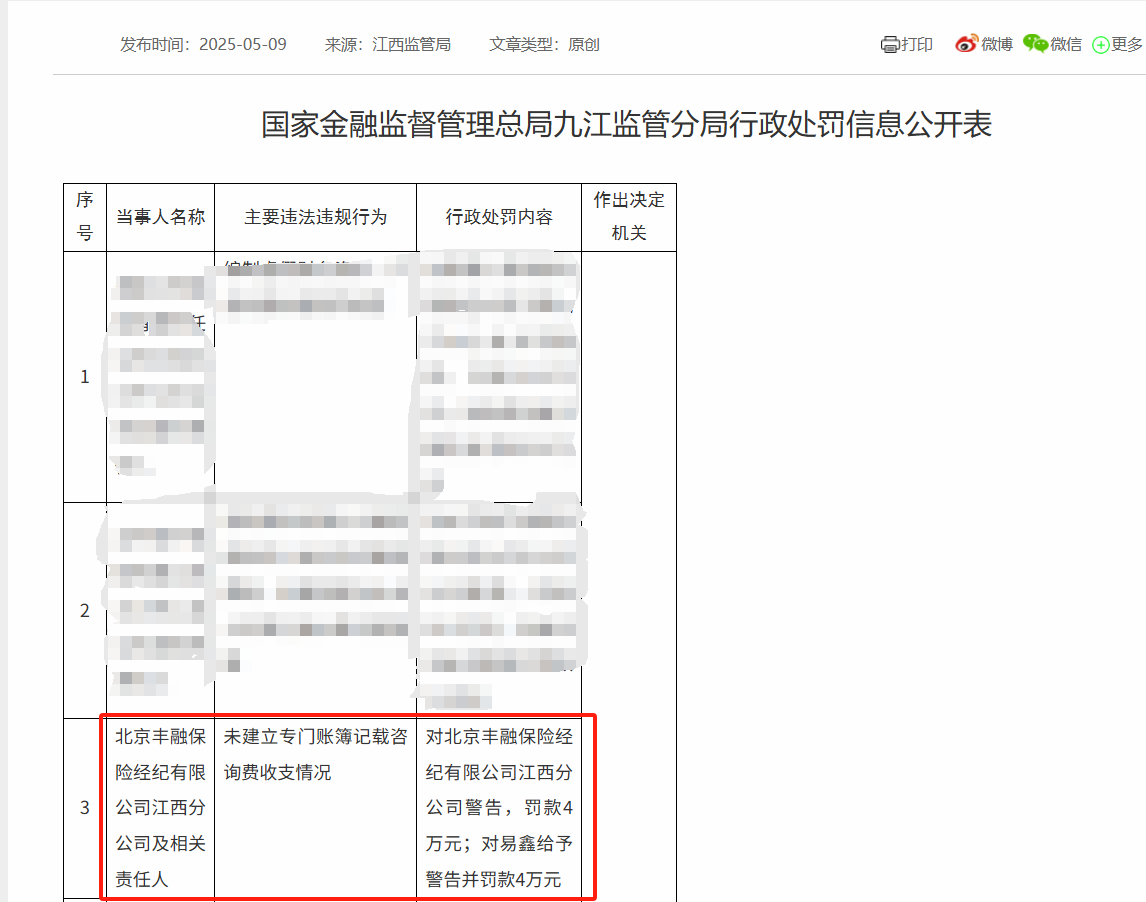1146x902 pixels.
Task: Click the source text 江西监管局
Action: (411, 45)
